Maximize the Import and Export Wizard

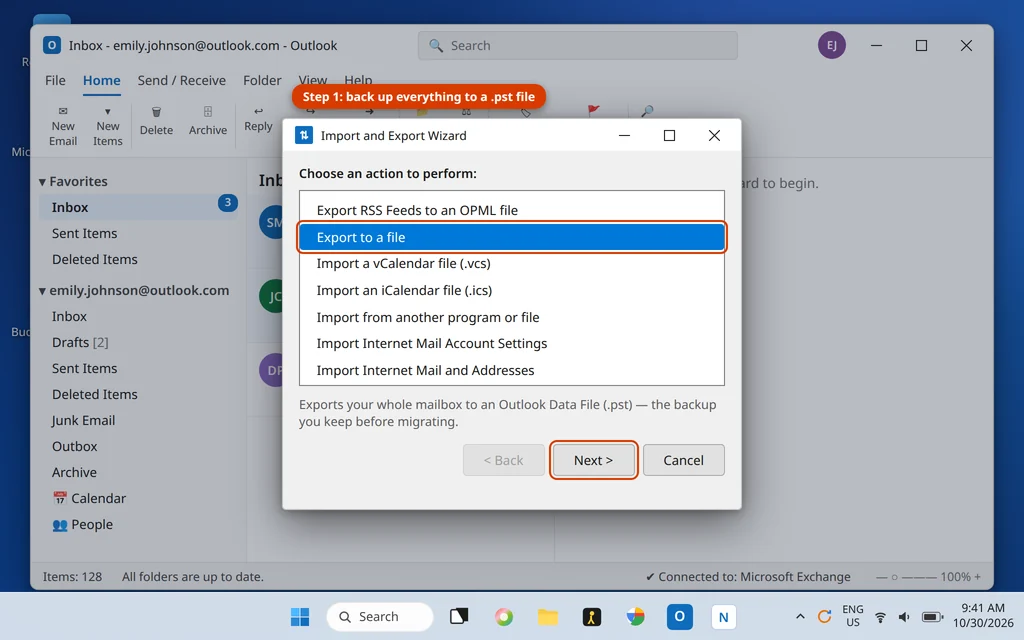pos(669,135)
